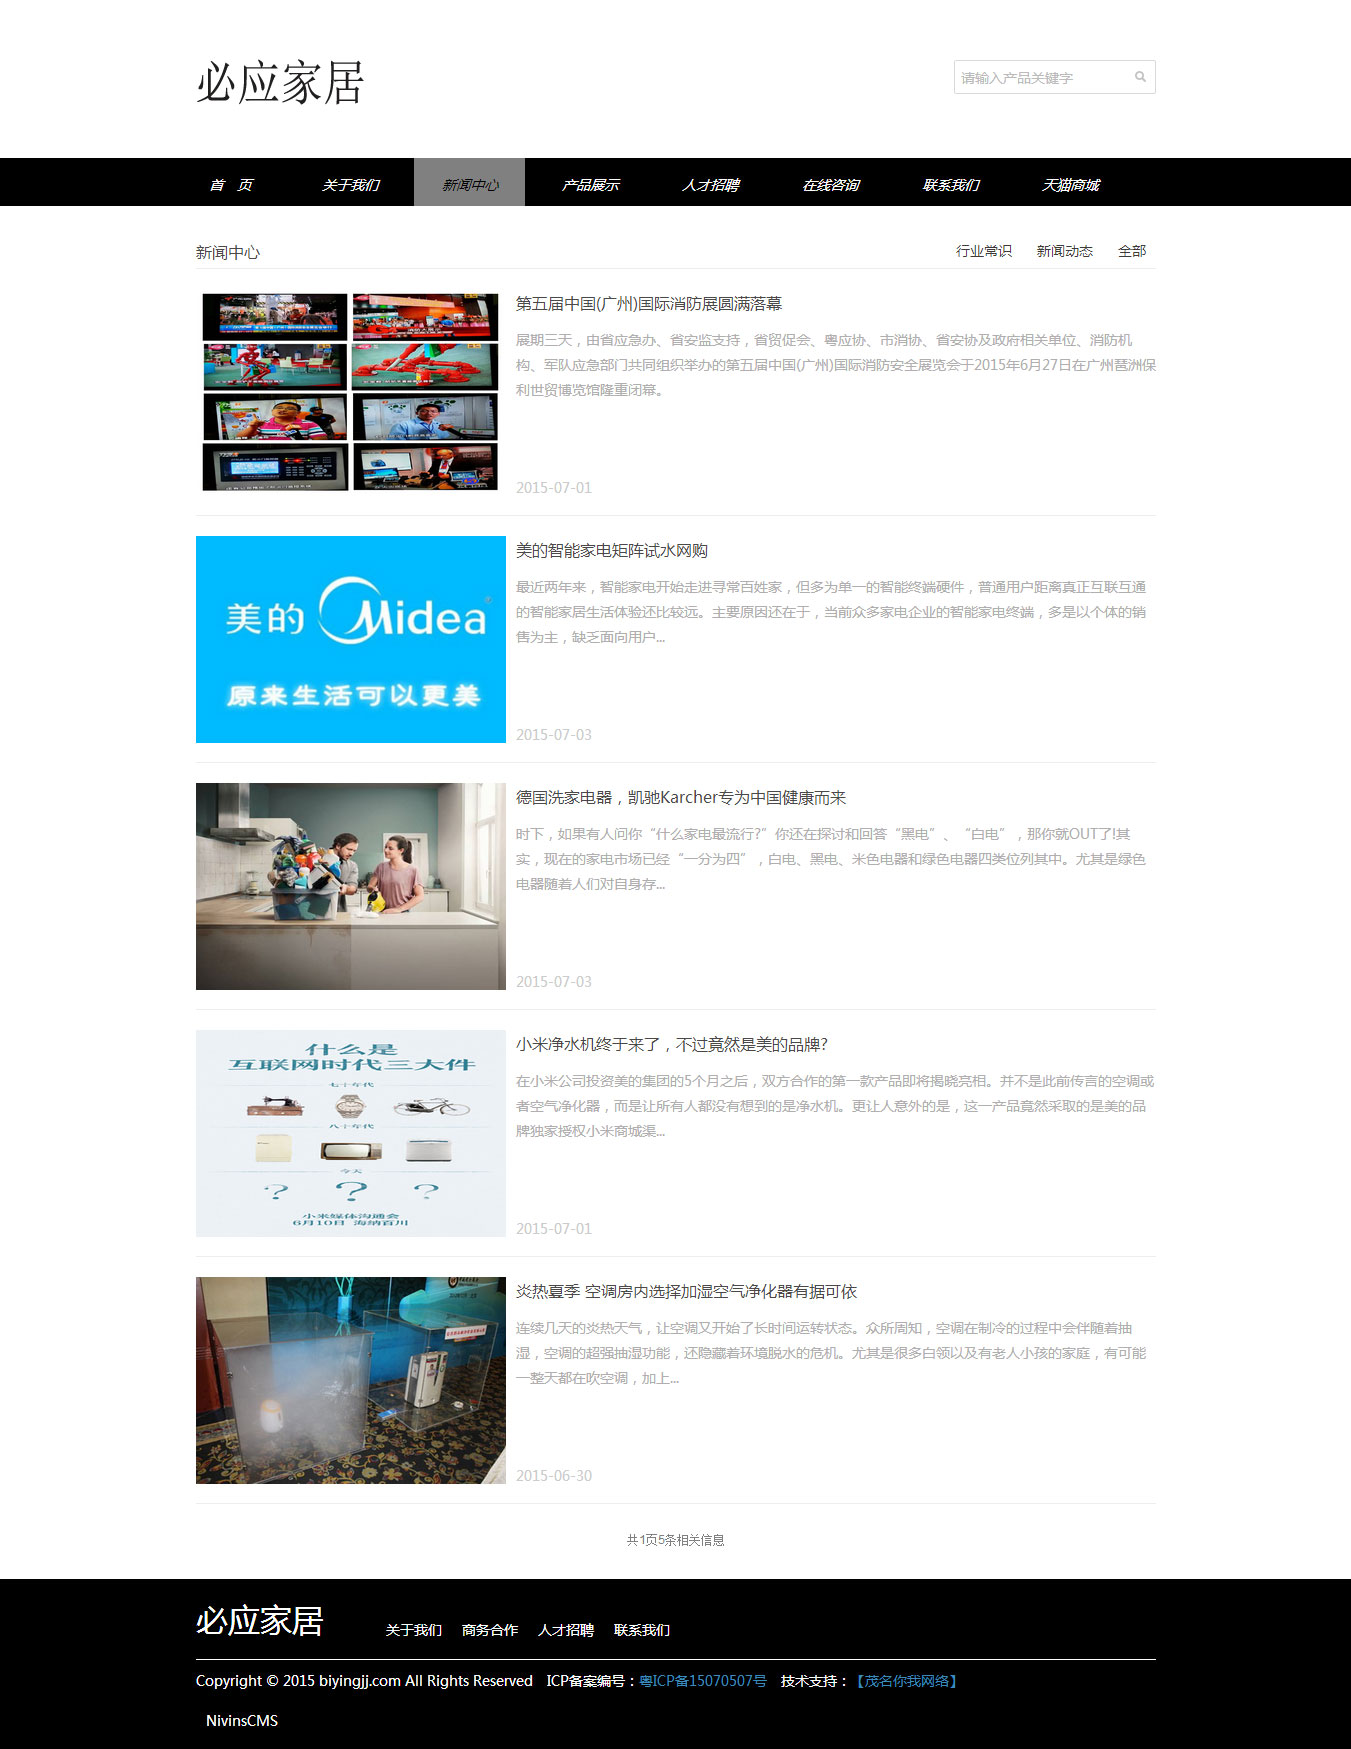Click the 粤ICP备15070507号 link in footer
Screen dimensions: 1351x1749
[702, 1681]
